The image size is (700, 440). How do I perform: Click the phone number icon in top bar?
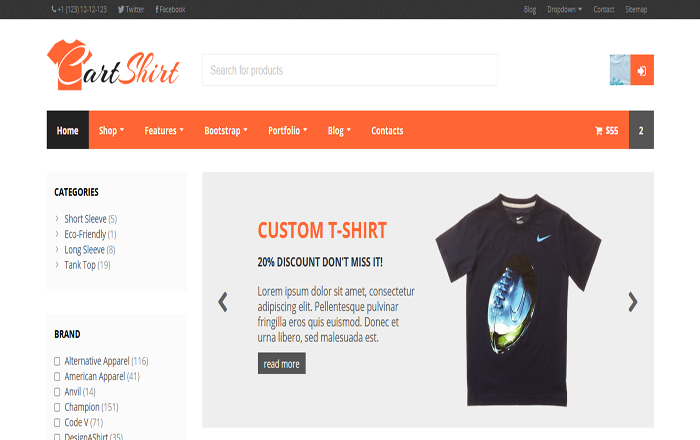(54, 9)
